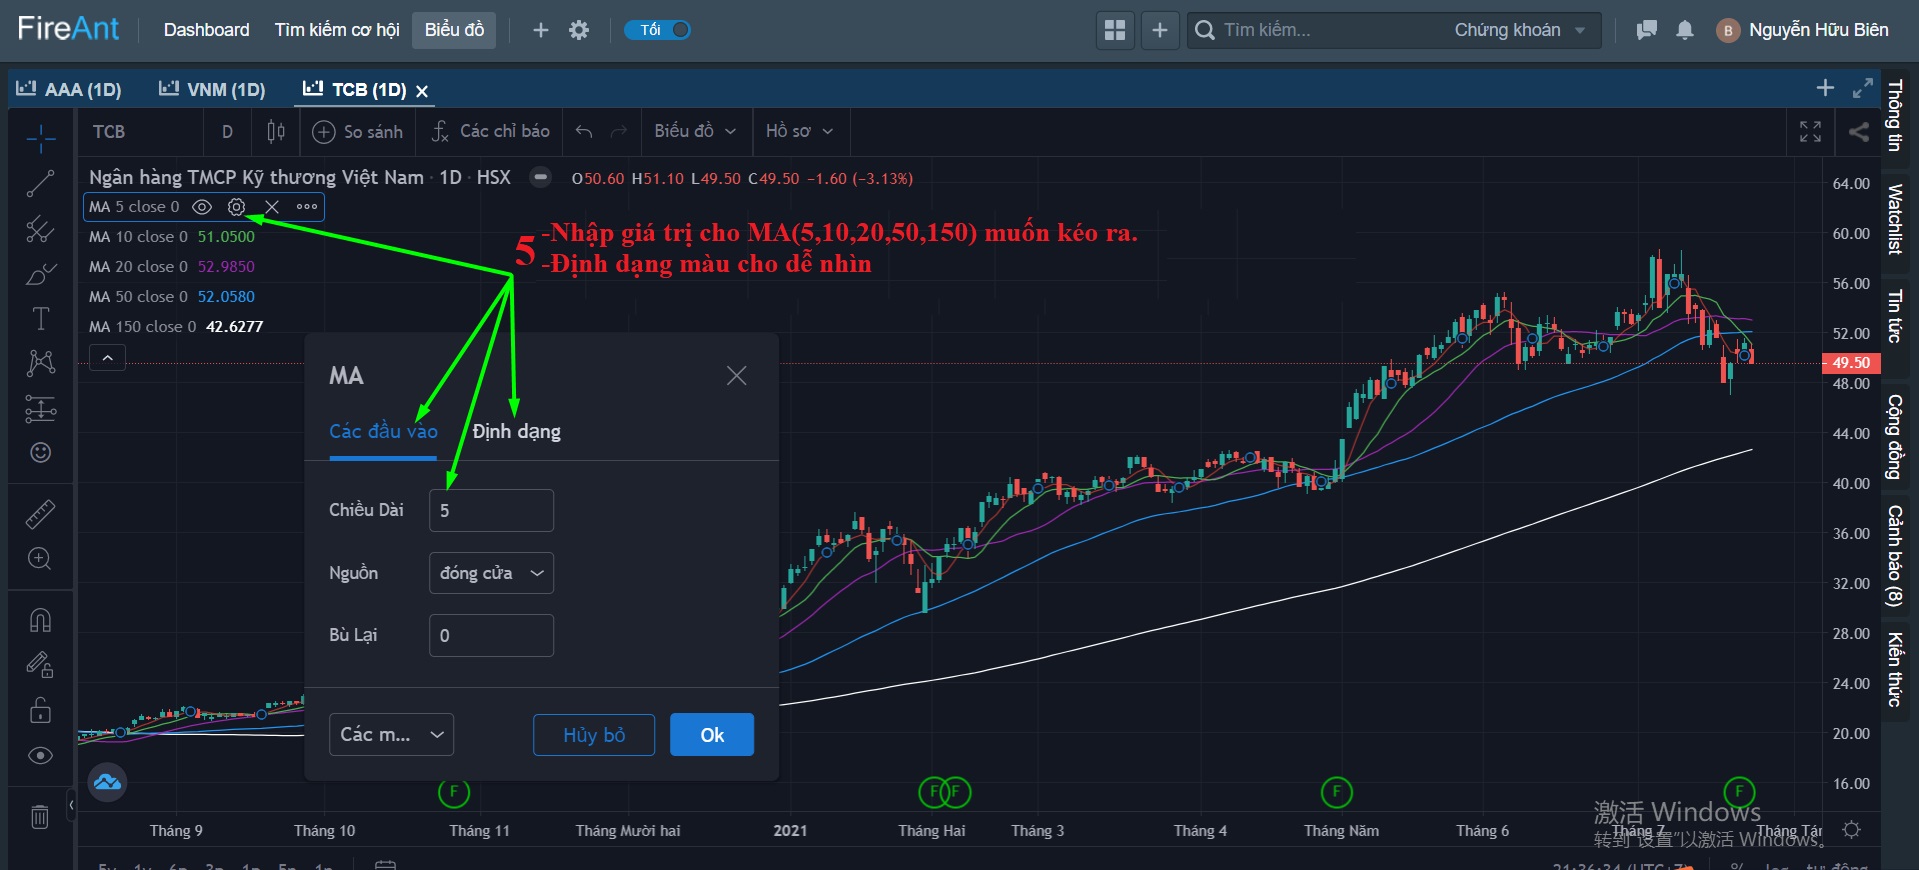This screenshot has height=870, width=1919.
Task: Confirm the MA dialog with Ok
Action: click(711, 735)
